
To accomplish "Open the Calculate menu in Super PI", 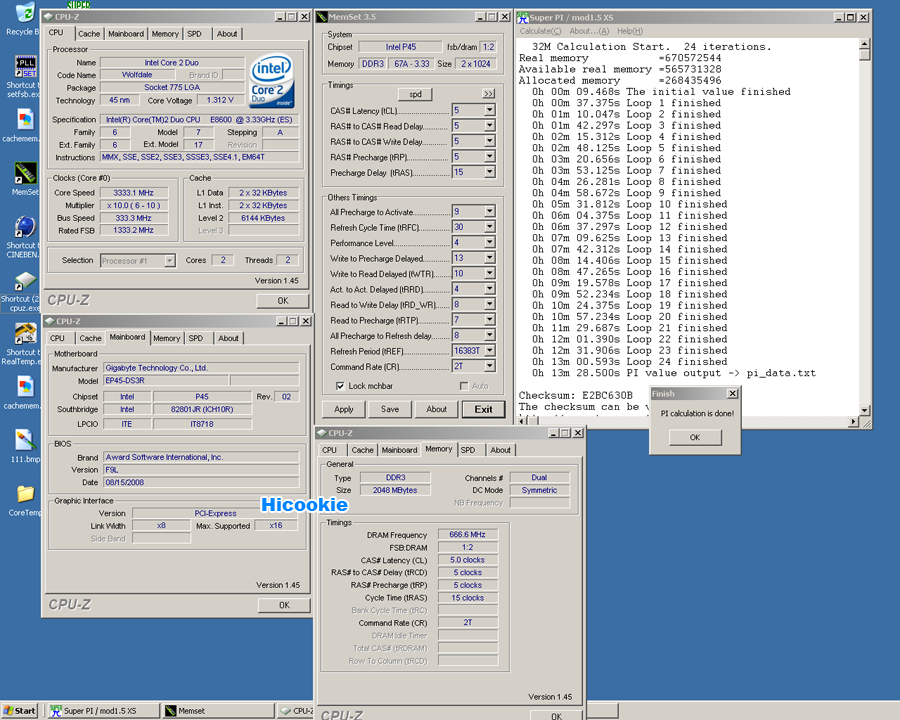I will [x=540, y=31].
